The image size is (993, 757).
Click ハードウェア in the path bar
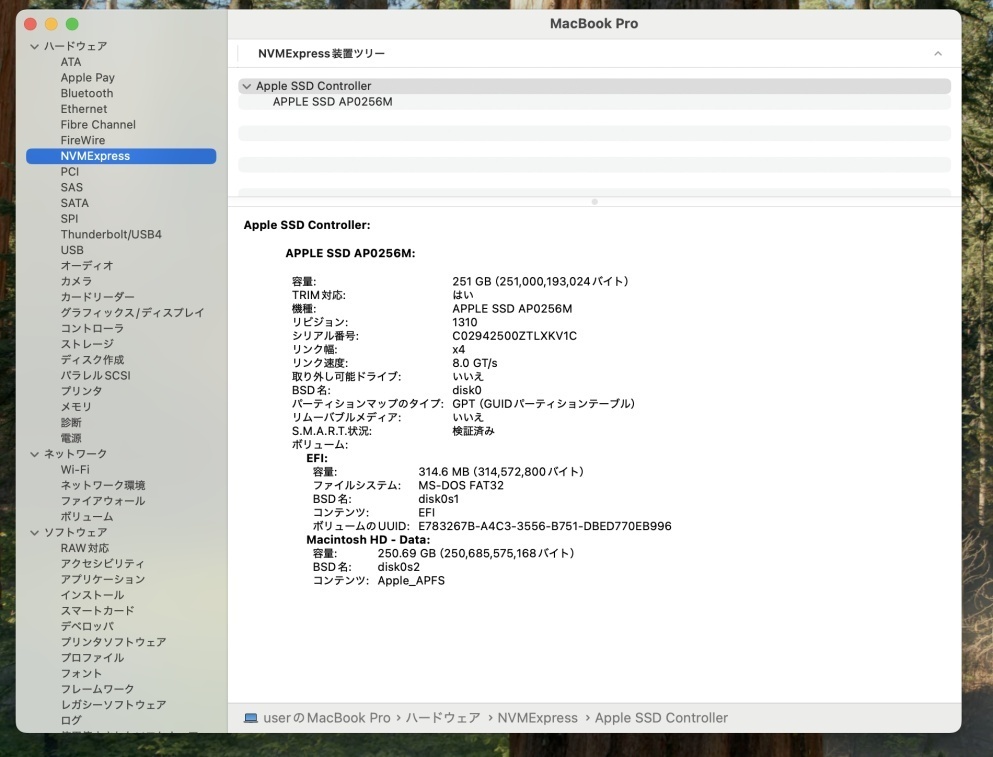coord(443,718)
